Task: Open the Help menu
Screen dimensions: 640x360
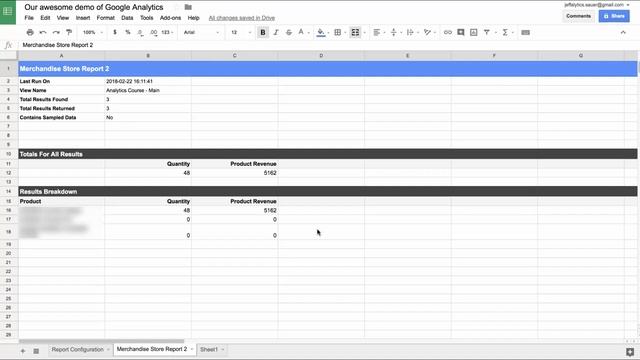Action: pos(193,18)
